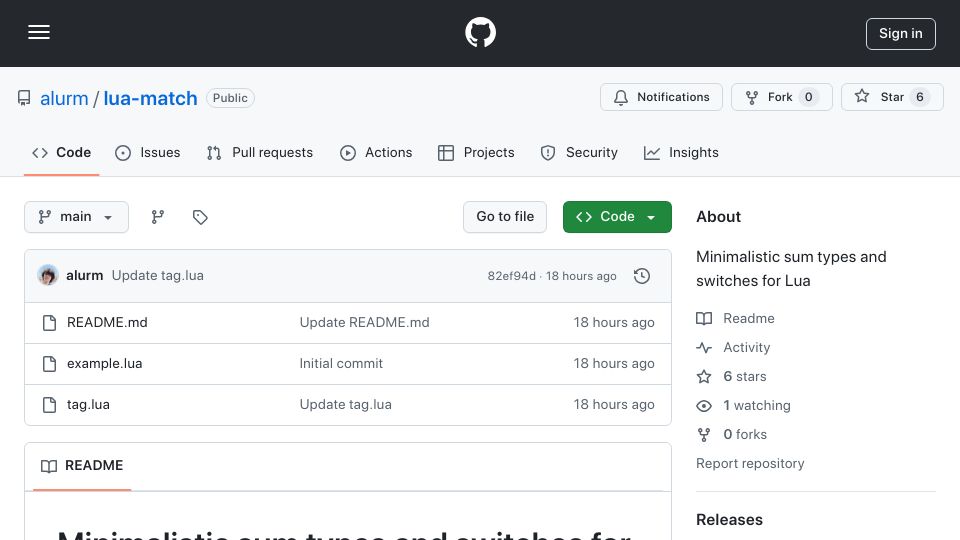Image resolution: width=960 pixels, height=540 pixels.
Task: Click the file icon next to tag.lua
Action: click(x=50, y=405)
